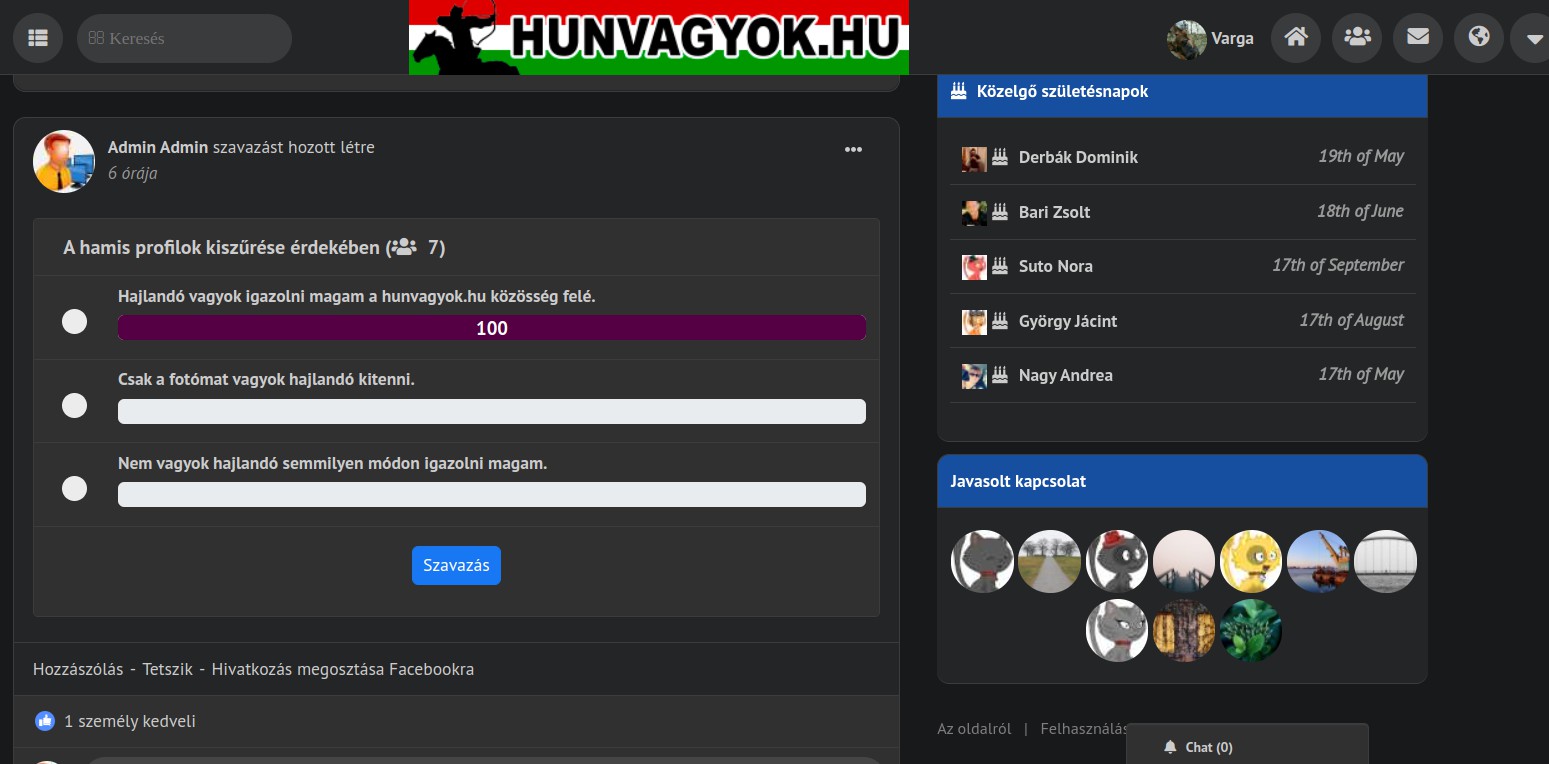Click the thumbs-up icon beside '1 személy kedveli'

[x=45, y=721]
